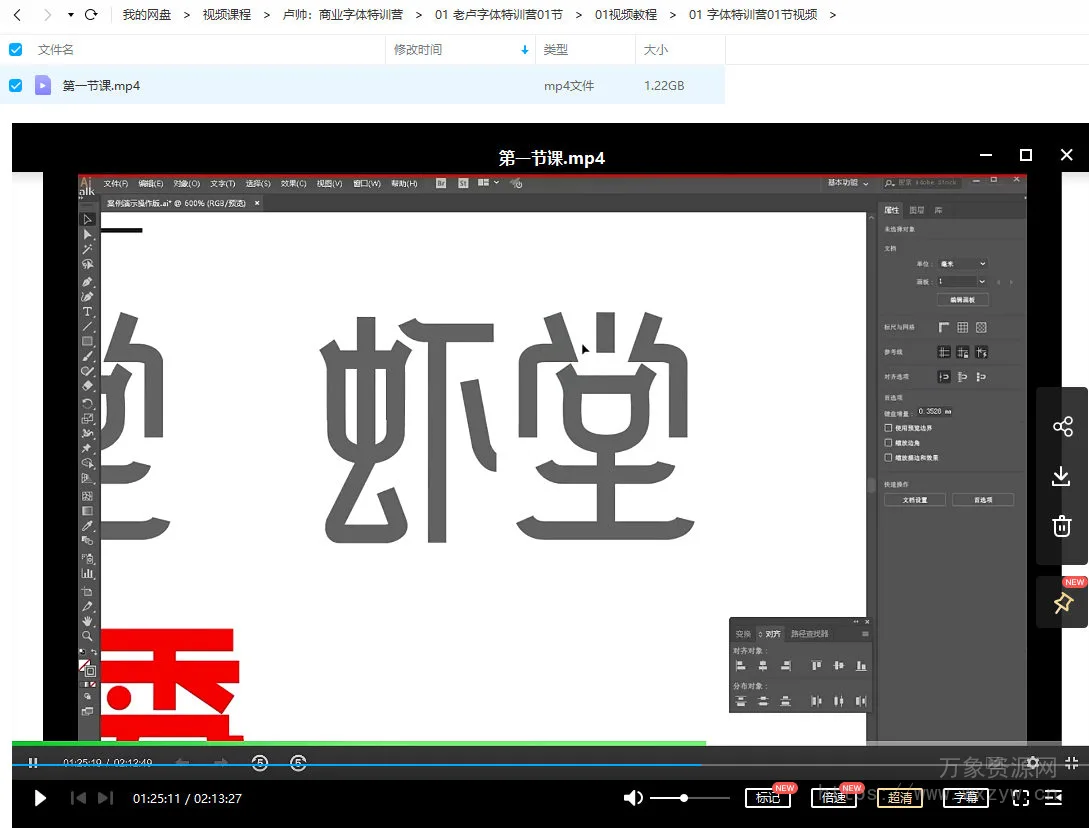This screenshot has height=828, width=1089.
Task: Skip to the next video
Action: point(105,798)
